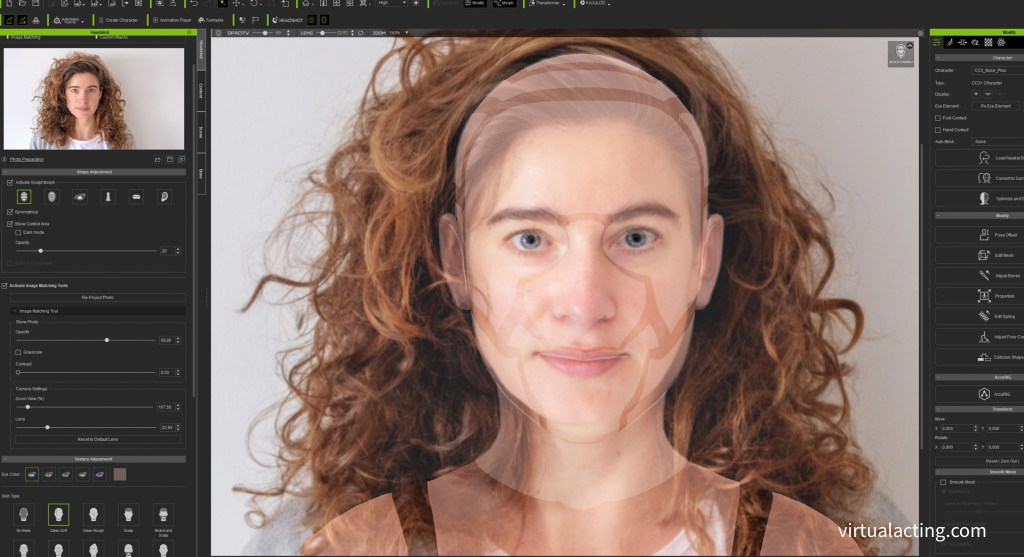The height and width of the screenshot is (557, 1024).
Task: Open the Image Matching tab
Action: tap(25, 37)
